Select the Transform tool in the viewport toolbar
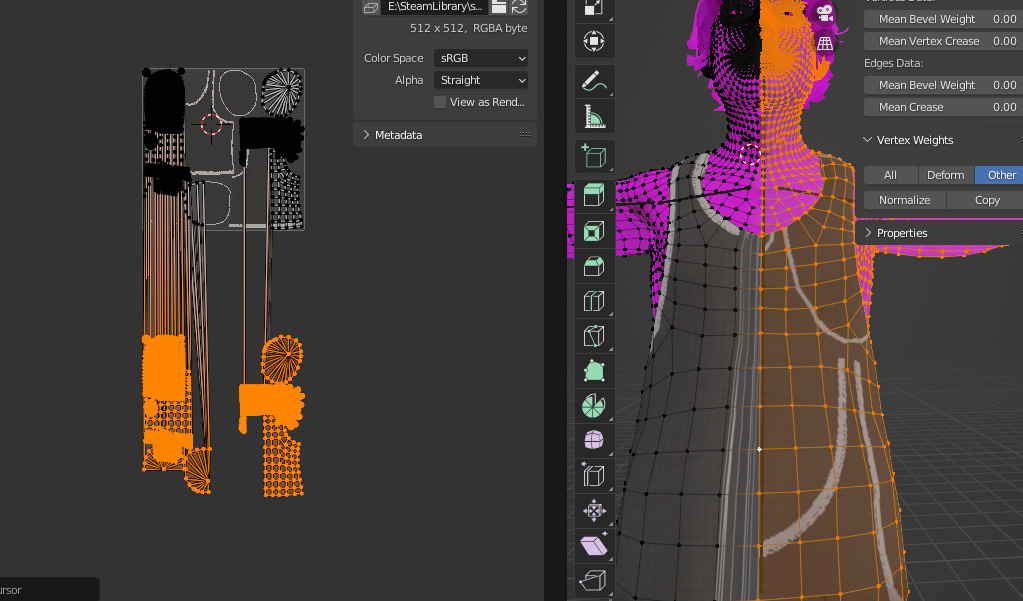1023x601 pixels. coord(594,41)
